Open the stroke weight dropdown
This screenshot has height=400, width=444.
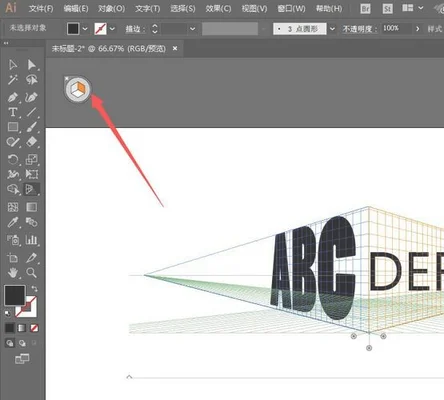click(x=193, y=29)
